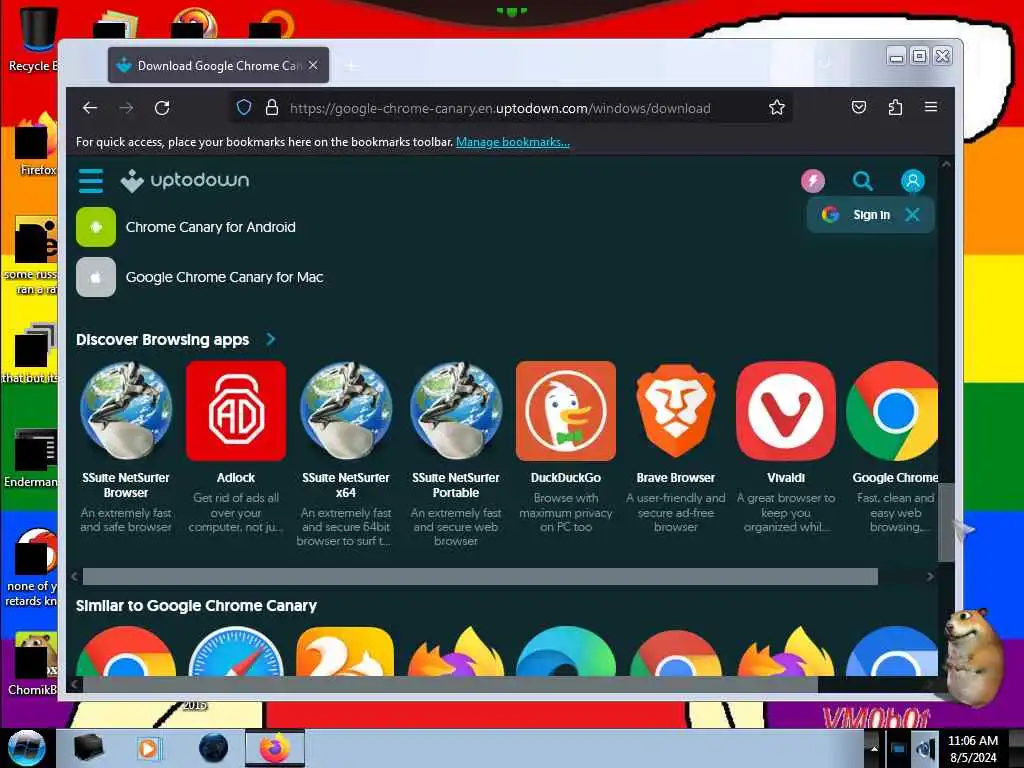Image resolution: width=1024 pixels, height=768 pixels.
Task: Open the user account profile icon
Action: click(x=912, y=181)
